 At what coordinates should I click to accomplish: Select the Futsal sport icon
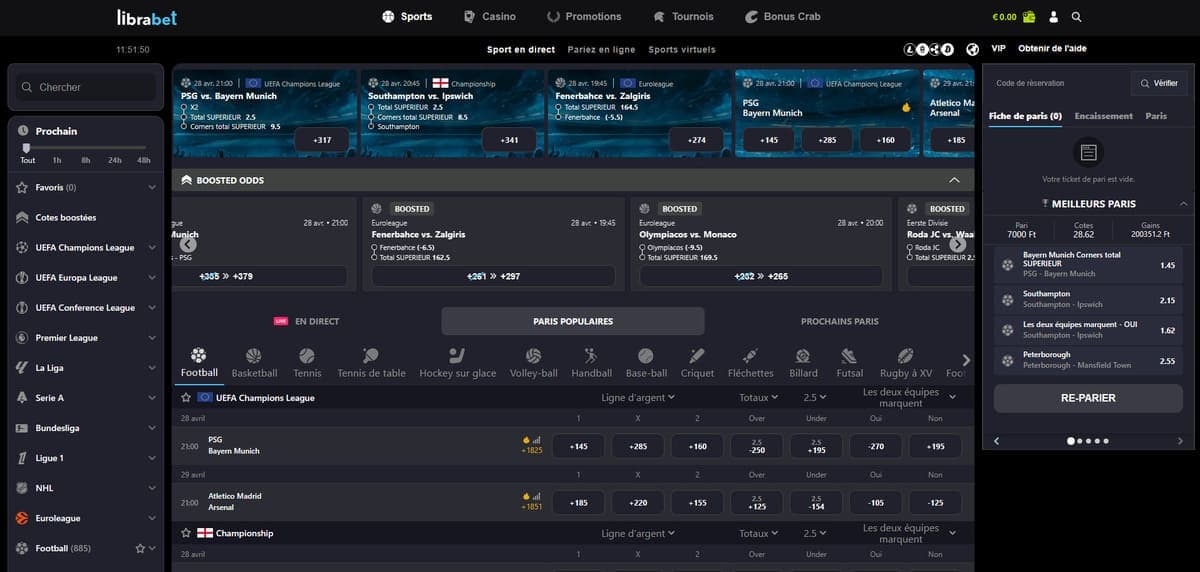click(x=849, y=364)
